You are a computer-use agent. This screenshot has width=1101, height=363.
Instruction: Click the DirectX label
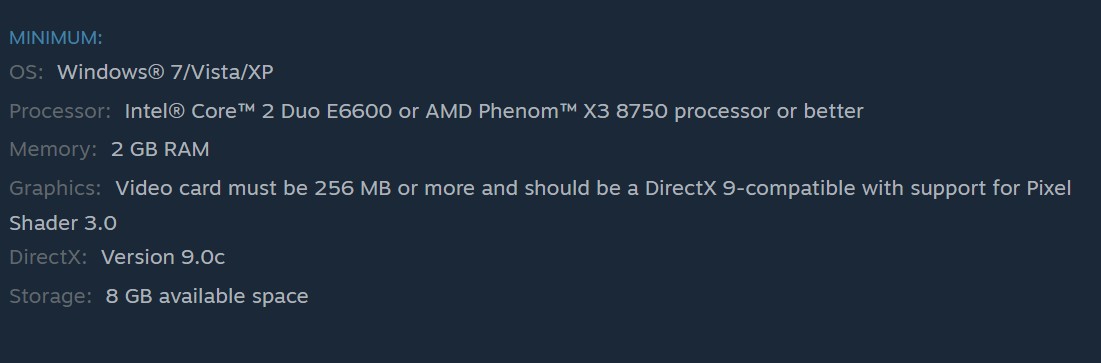click(48, 257)
